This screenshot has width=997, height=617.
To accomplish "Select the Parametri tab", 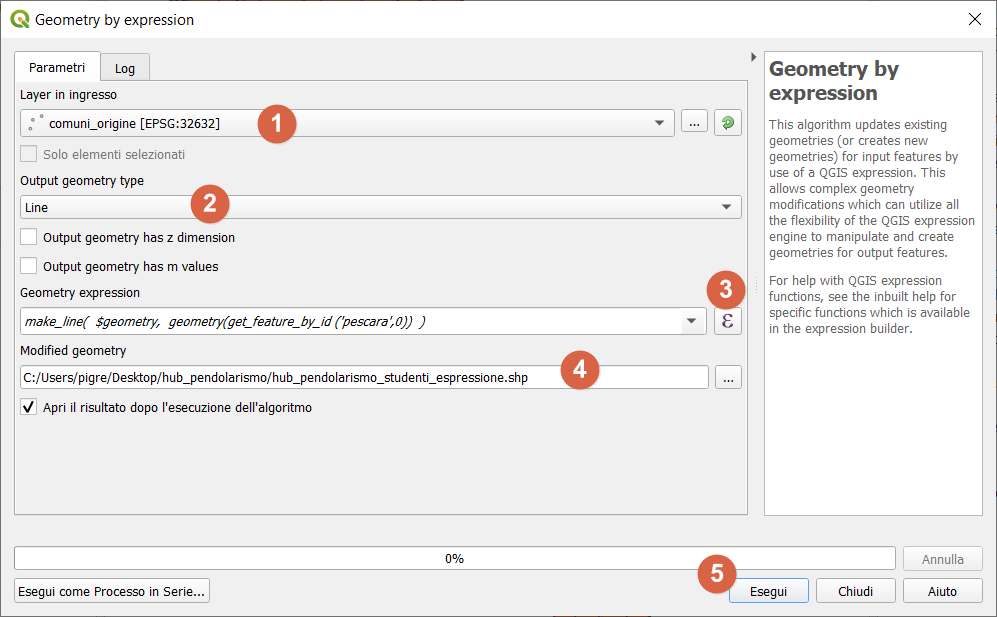I will point(57,67).
